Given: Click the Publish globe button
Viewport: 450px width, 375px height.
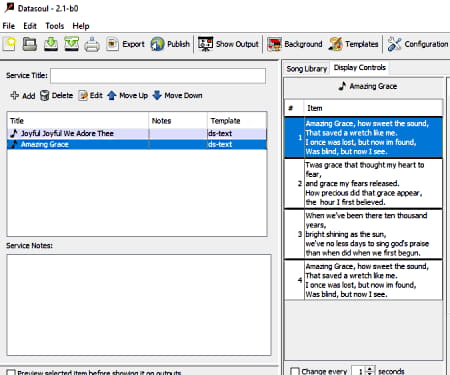Looking at the screenshot, I should click(170, 44).
